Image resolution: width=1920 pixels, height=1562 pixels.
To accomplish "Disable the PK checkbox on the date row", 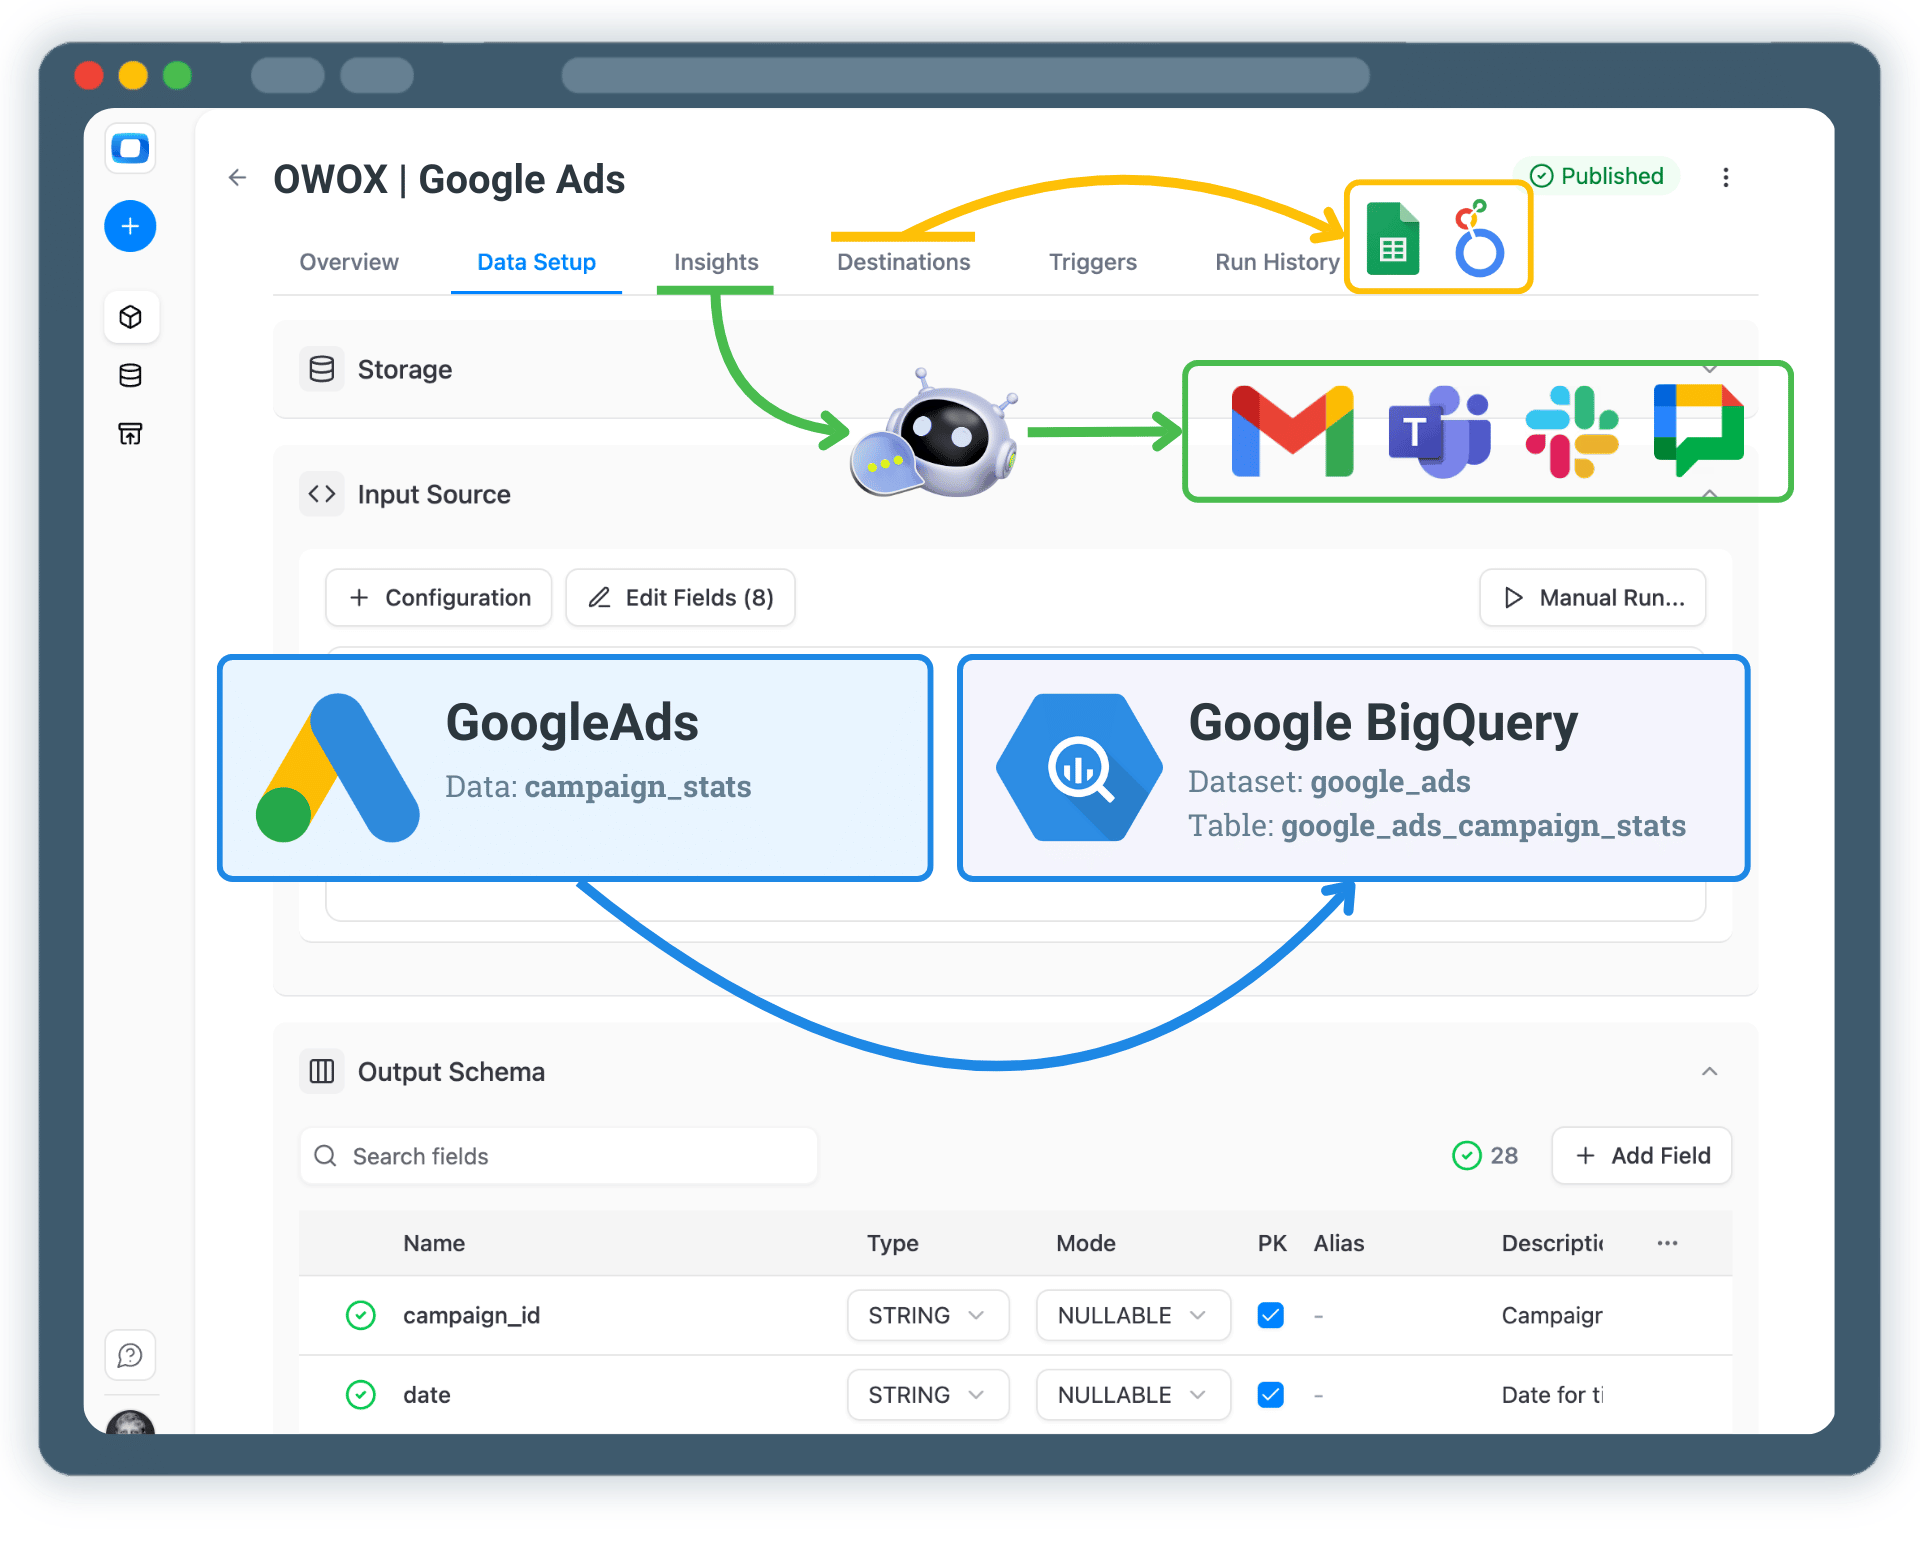I will [1270, 1394].
